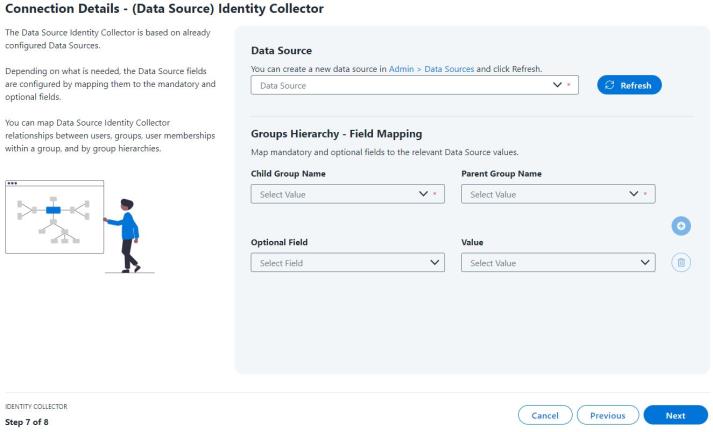This screenshot has width=713, height=432.
Task: Click the chevron arrow in the Optional Field selector
Action: [434, 262]
